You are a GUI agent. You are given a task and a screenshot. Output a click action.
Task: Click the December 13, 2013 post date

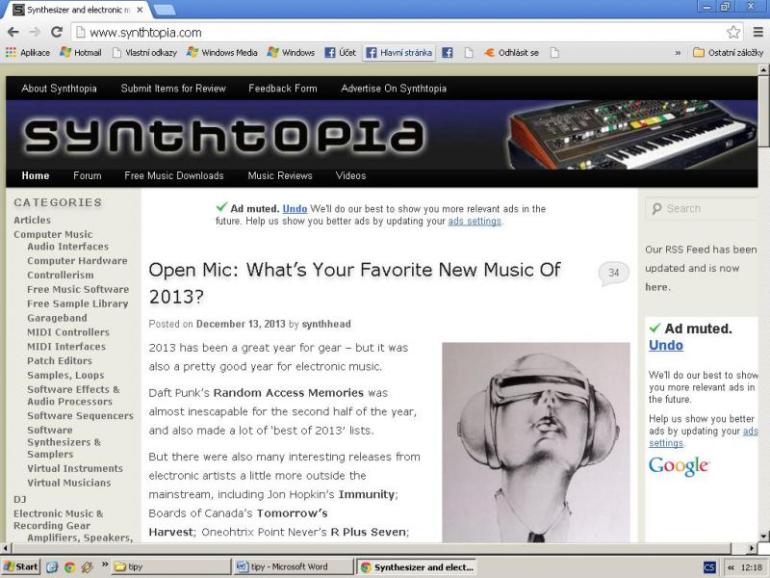[241, 324]
